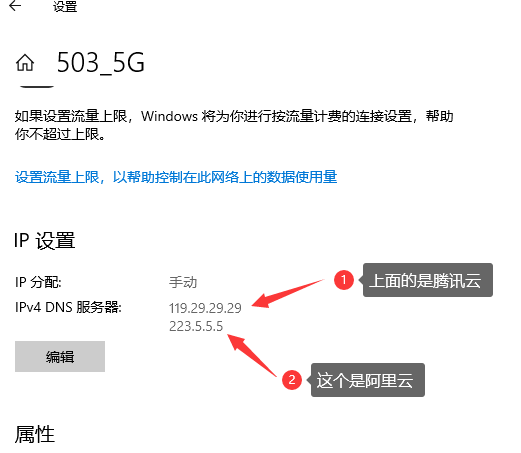Open the Settings home via house icon
The image size is (521, 453).
[x=25, y=63]
